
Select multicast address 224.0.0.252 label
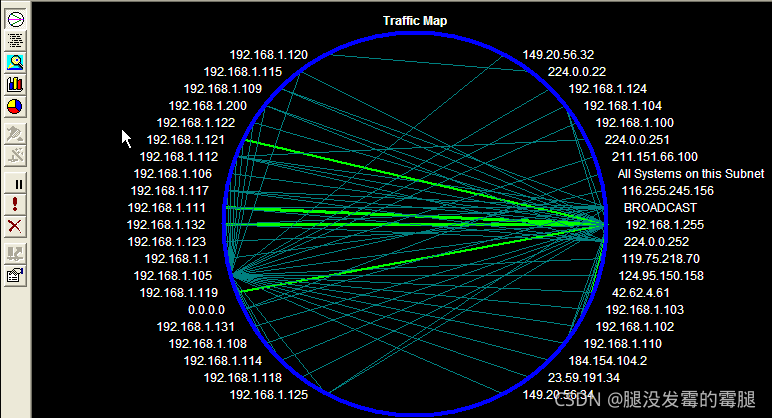(x=656, y=242)
